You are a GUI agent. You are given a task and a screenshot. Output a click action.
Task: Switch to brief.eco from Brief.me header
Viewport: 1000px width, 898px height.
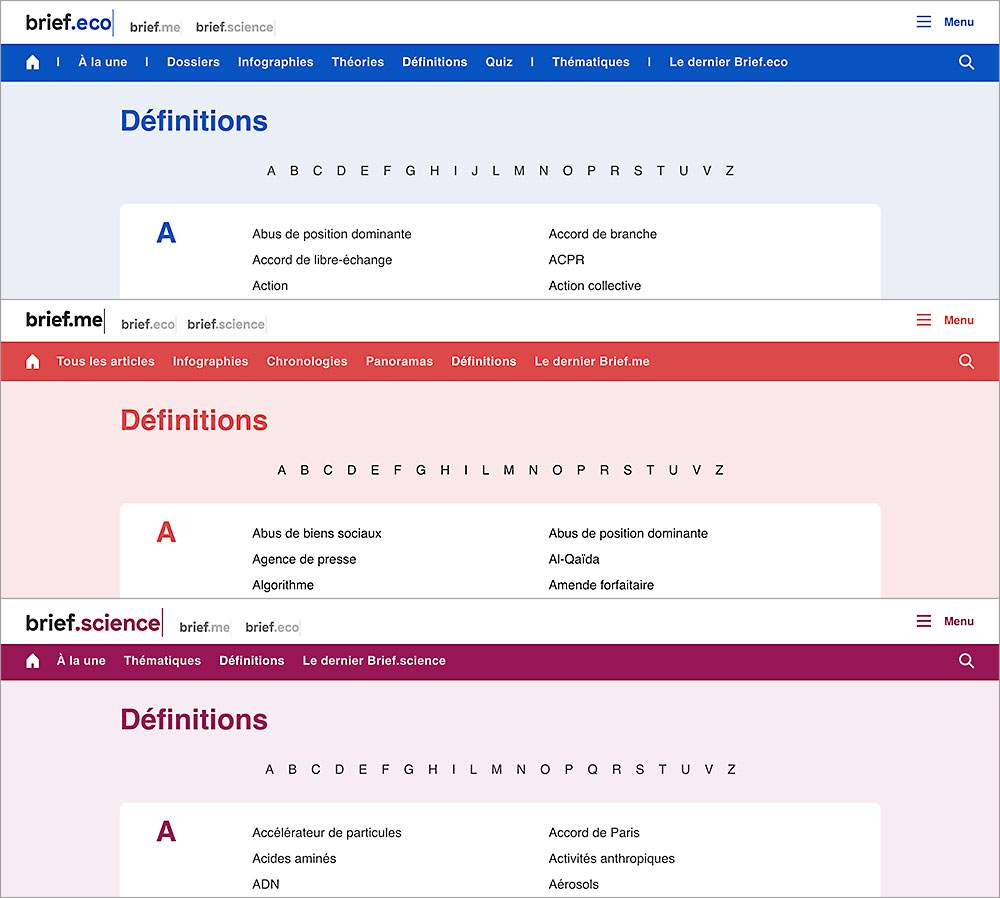148,324
